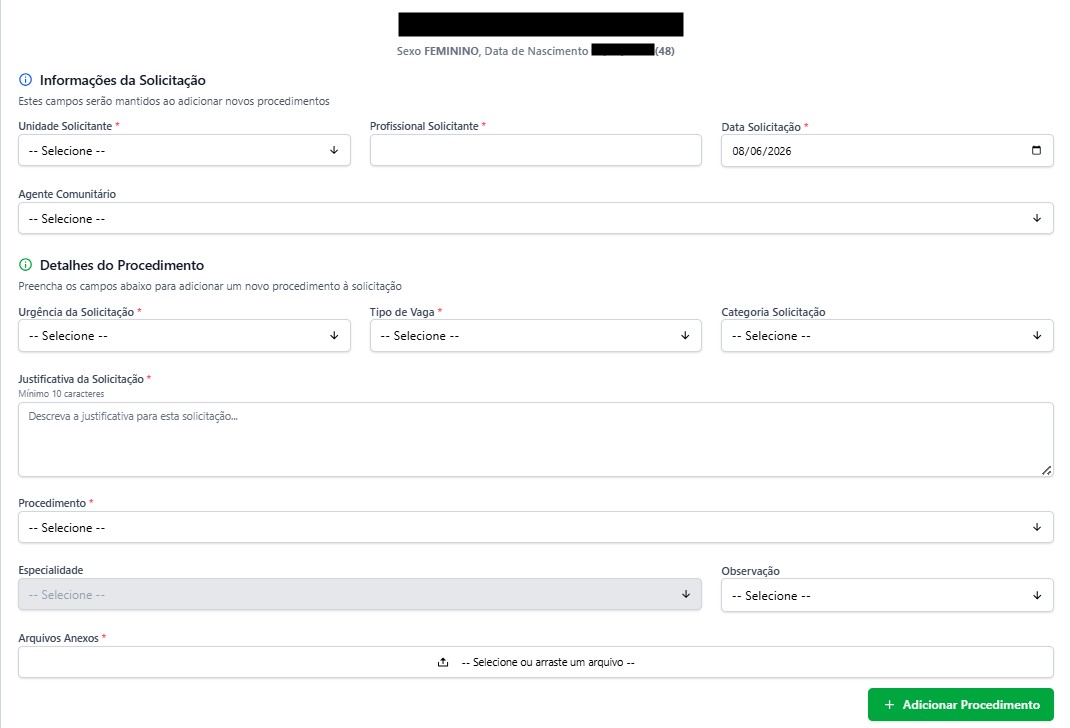Image resolution: width=1070 pixels, height=728 pixels.
Task: Click the Agente Comunitário label
Action: pyautogui.click(x=67, y=194)
